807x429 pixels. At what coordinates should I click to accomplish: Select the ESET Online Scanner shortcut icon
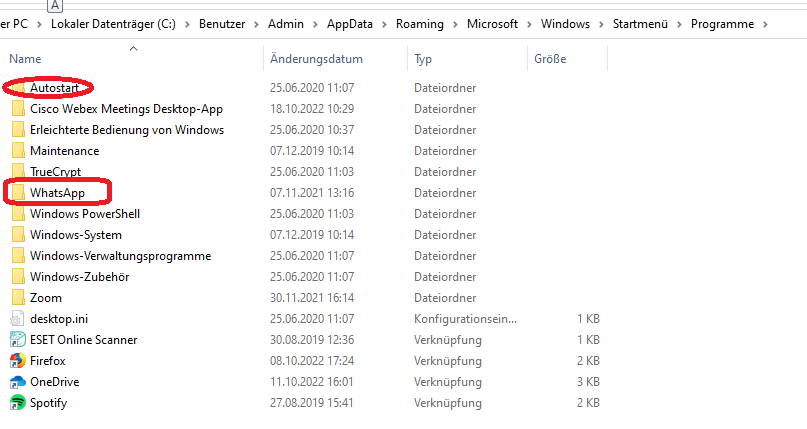tap(17, 340)
